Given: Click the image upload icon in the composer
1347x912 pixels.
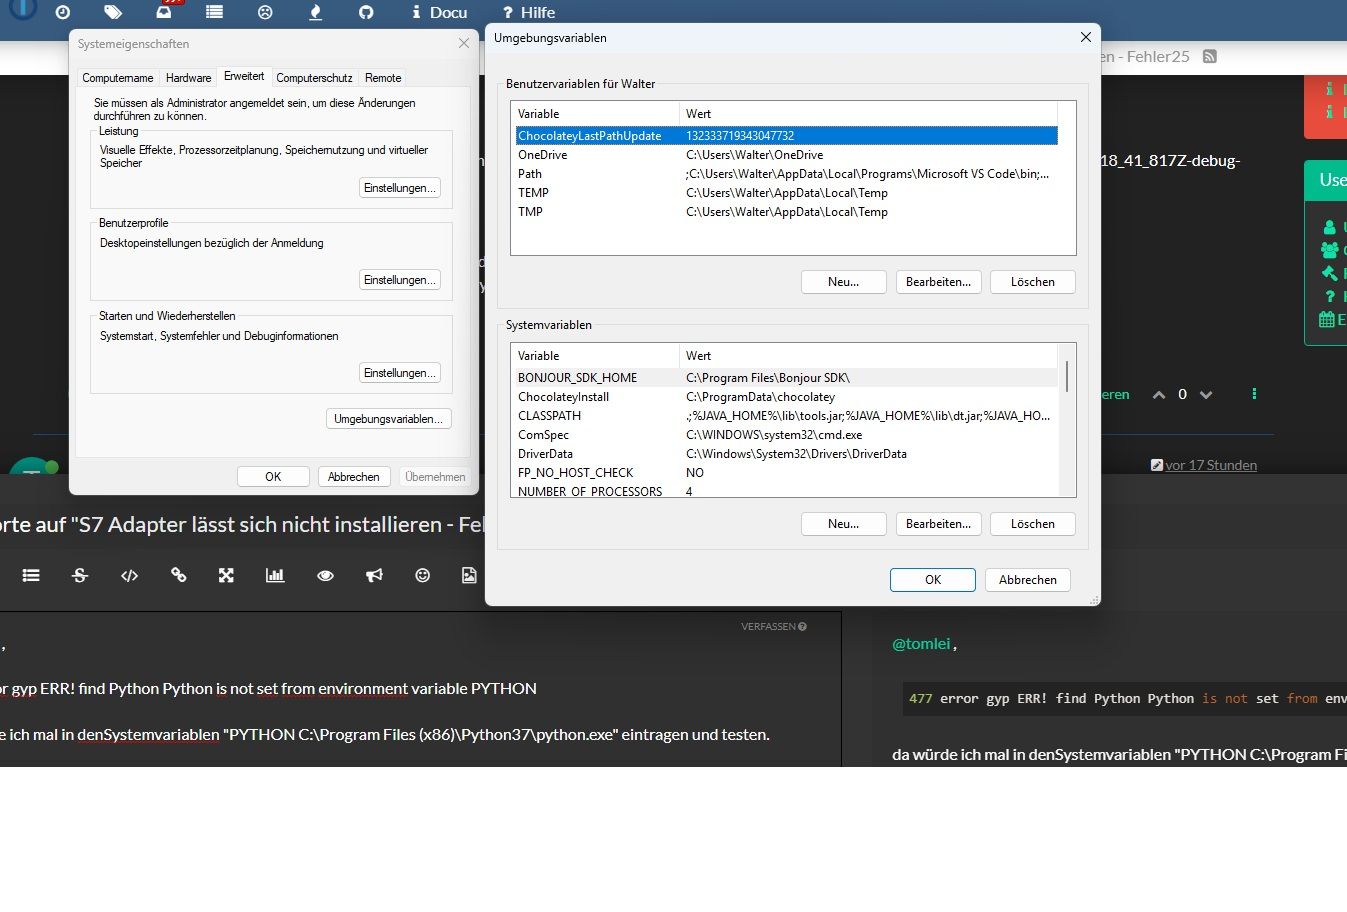Looking at the screenshot, I should tap(469, 575).
